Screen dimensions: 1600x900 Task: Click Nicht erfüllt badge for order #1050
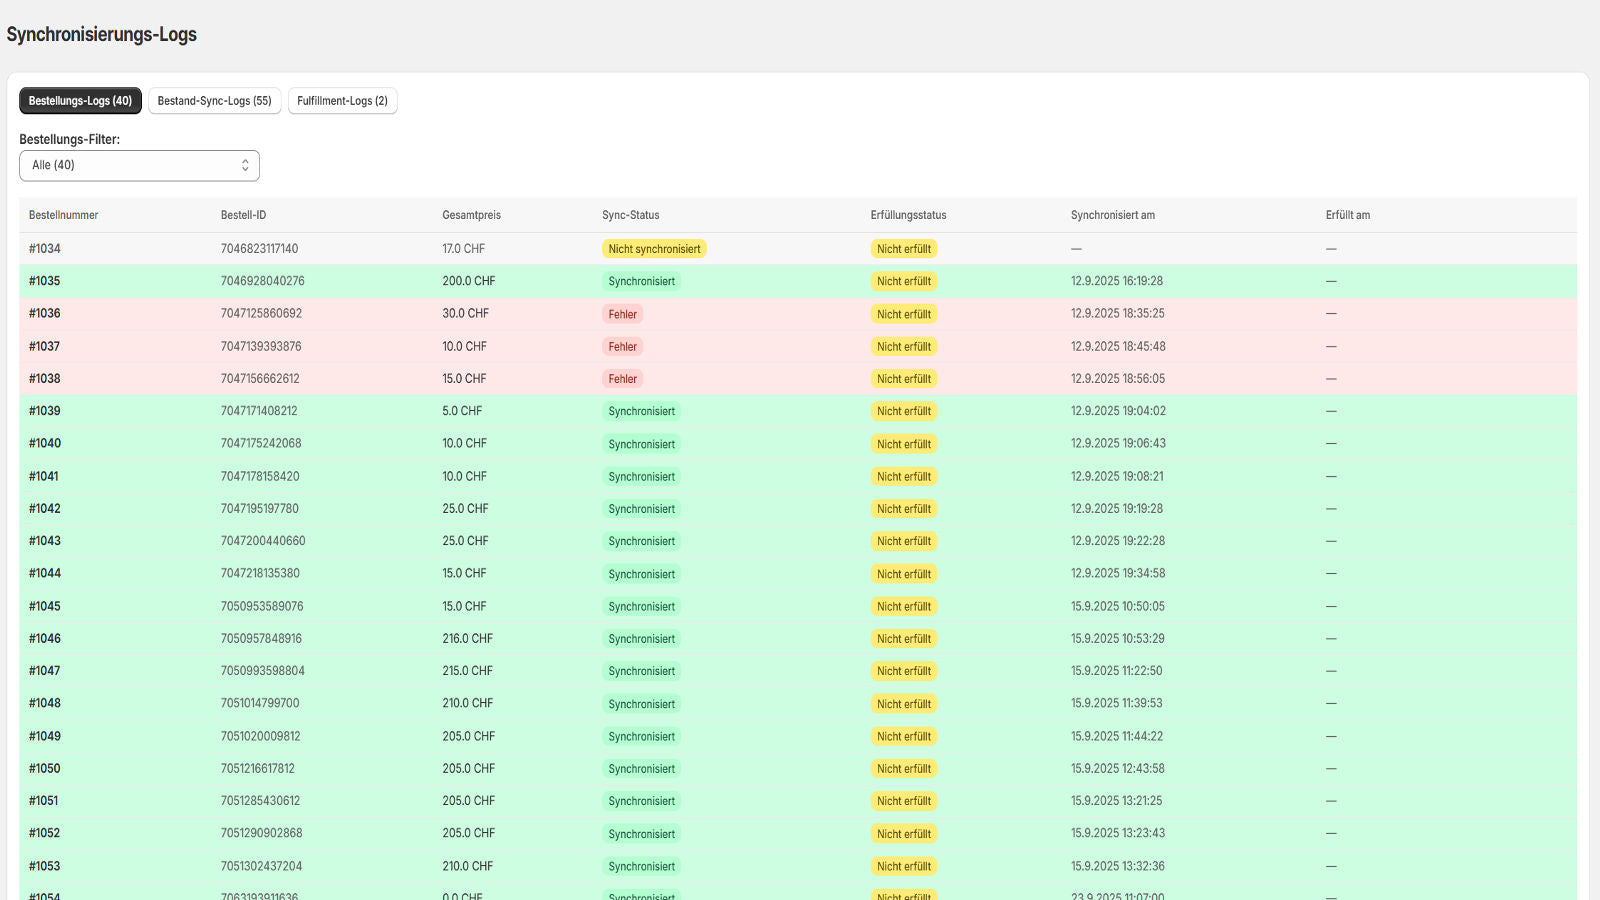click(903, 769)
